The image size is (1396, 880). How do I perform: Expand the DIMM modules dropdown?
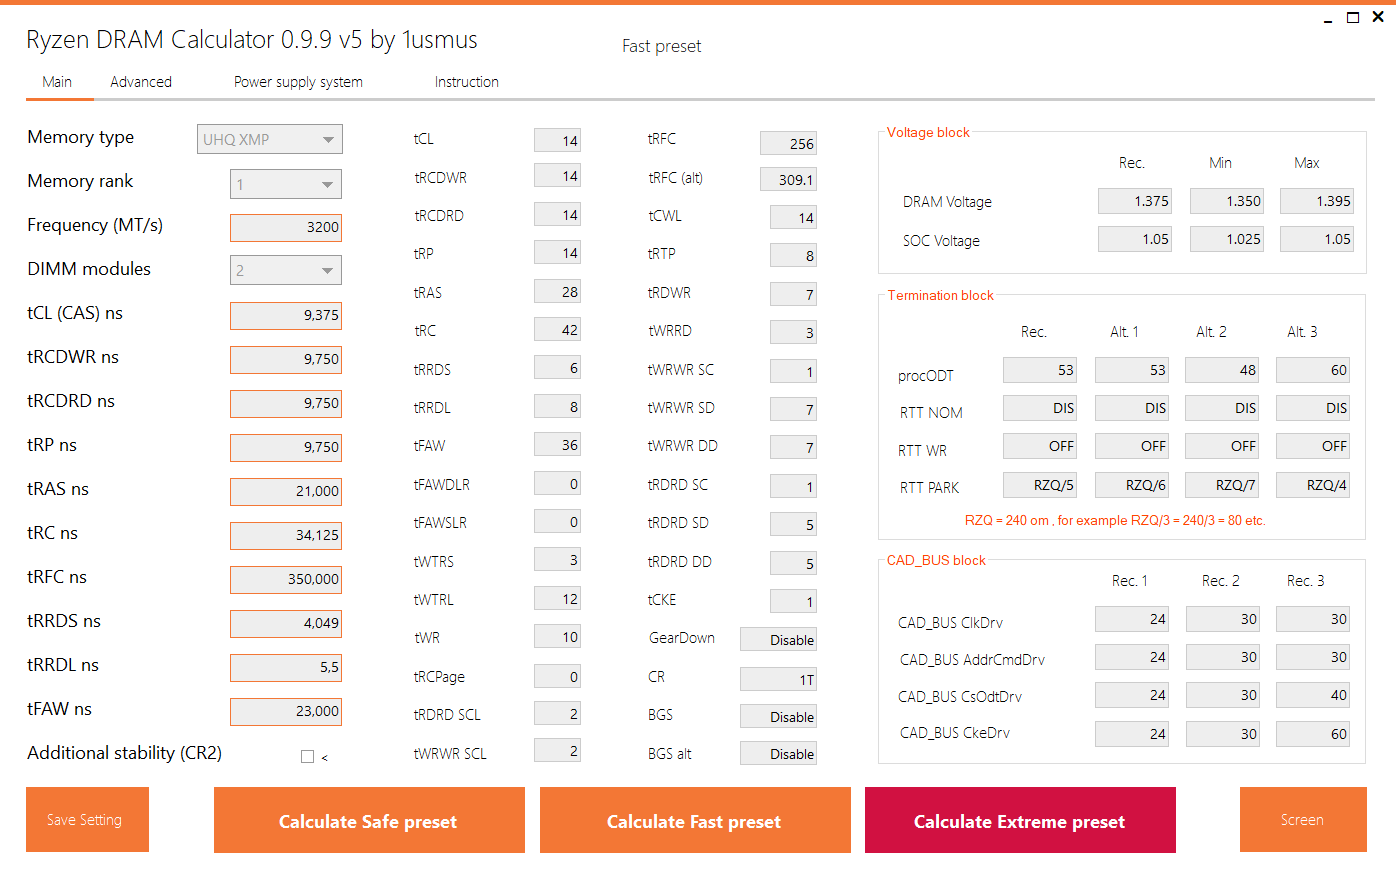[286, 270]
